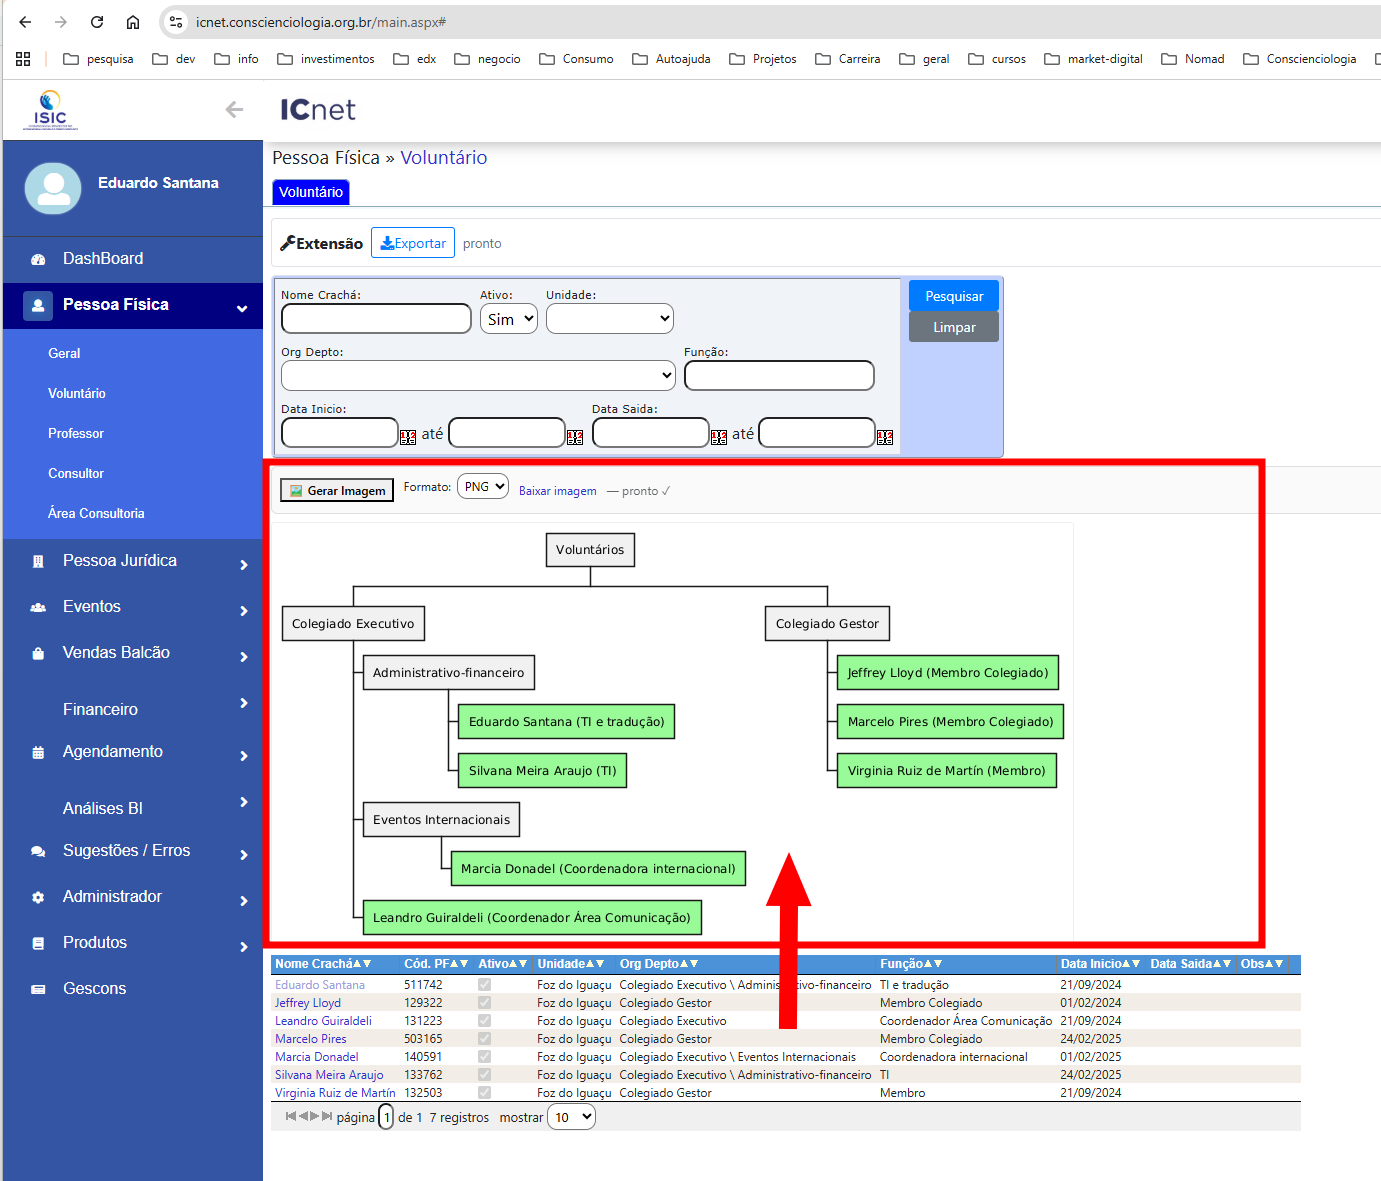Open the Ativo dropdown showing Sim
Screen dimensions: 1381x1181
pos(509,319)
